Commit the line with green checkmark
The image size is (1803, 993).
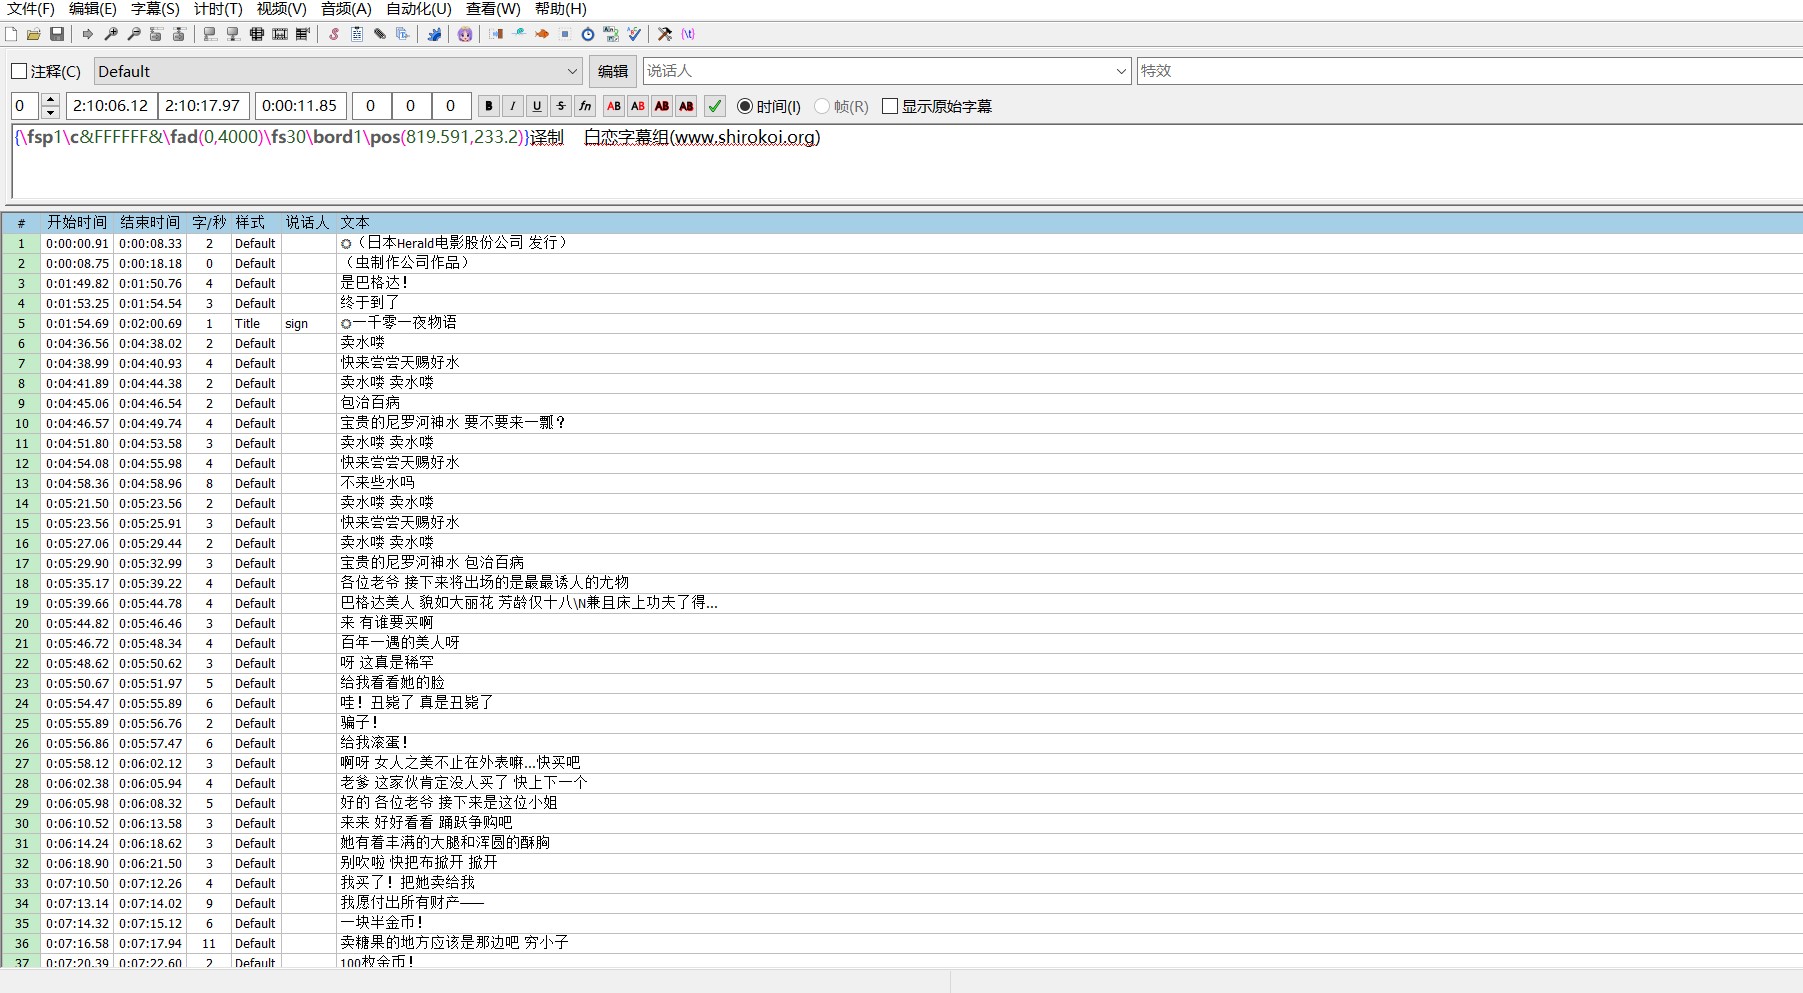715,106
